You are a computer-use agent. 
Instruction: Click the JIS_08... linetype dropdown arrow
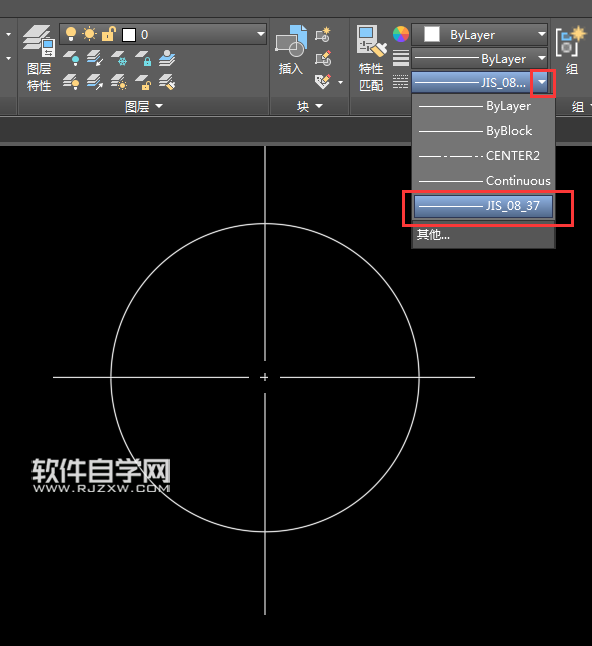click(542, 82)
